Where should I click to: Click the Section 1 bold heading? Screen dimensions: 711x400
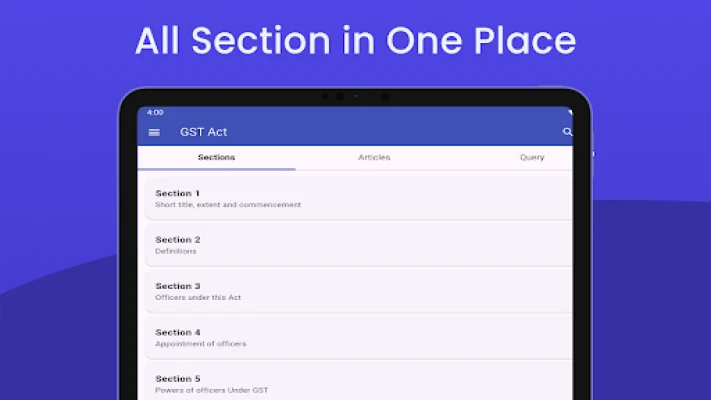tap(177, 193)
